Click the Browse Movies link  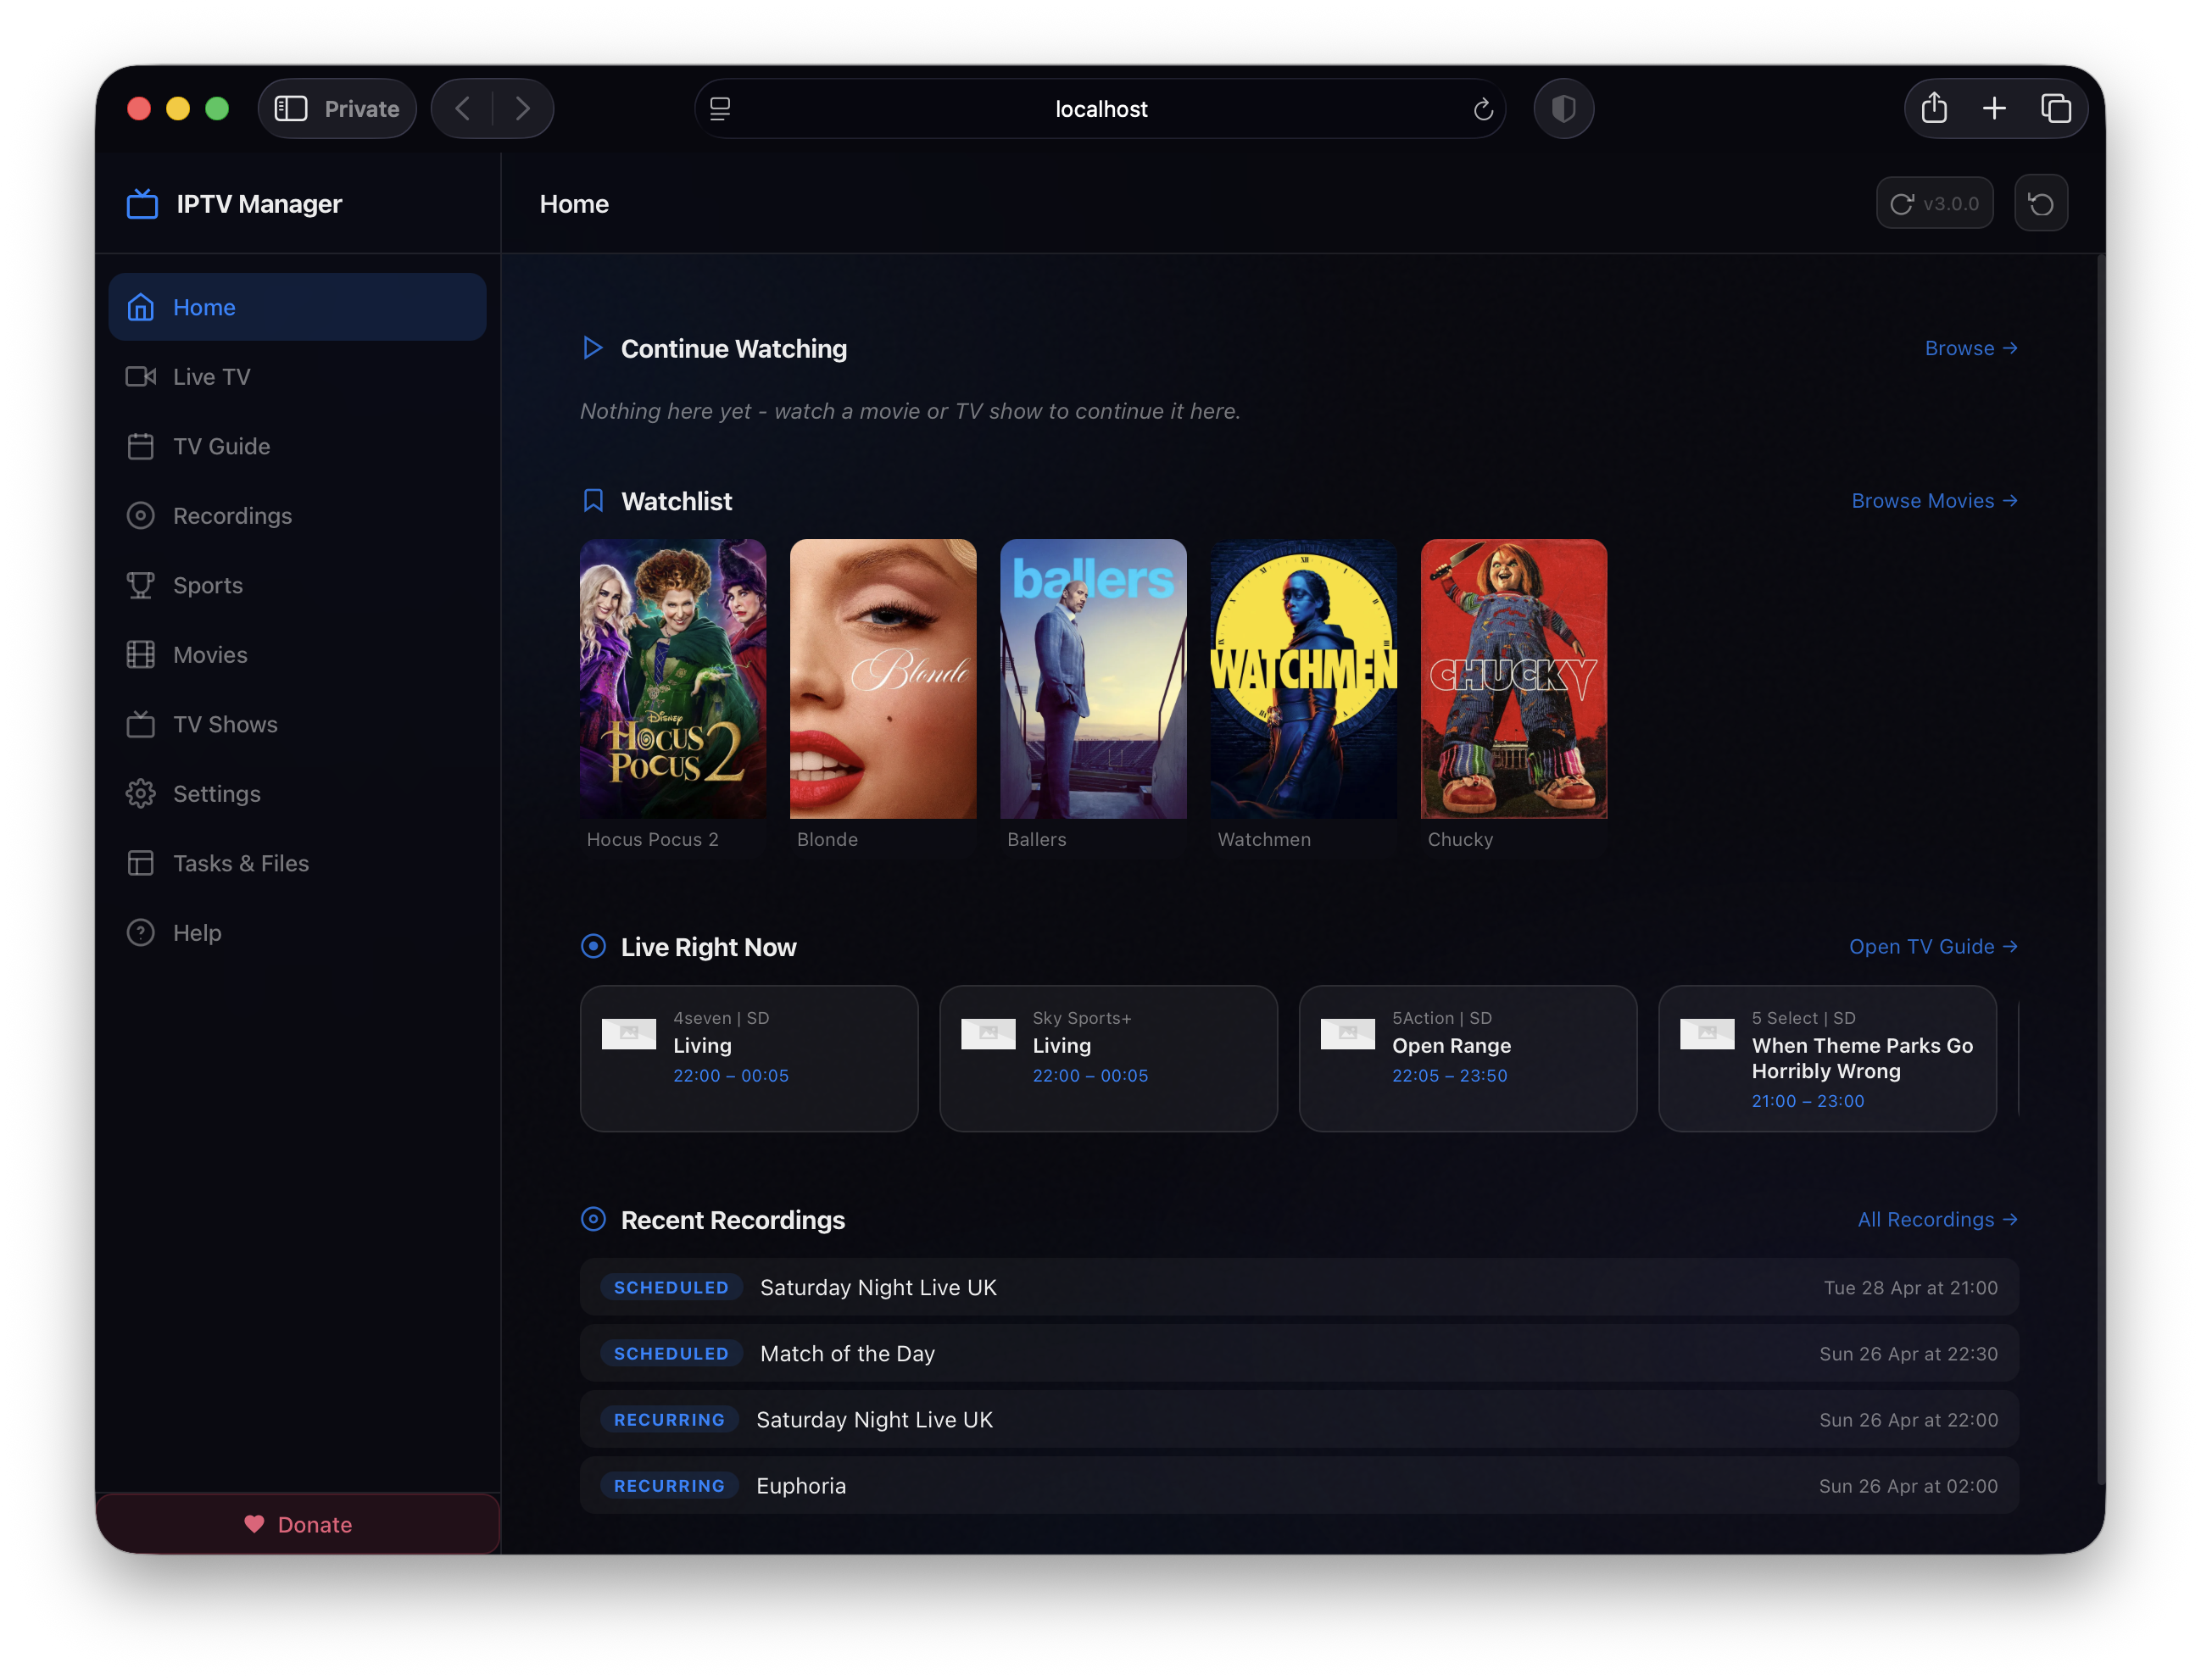(x=1934, y=501)
